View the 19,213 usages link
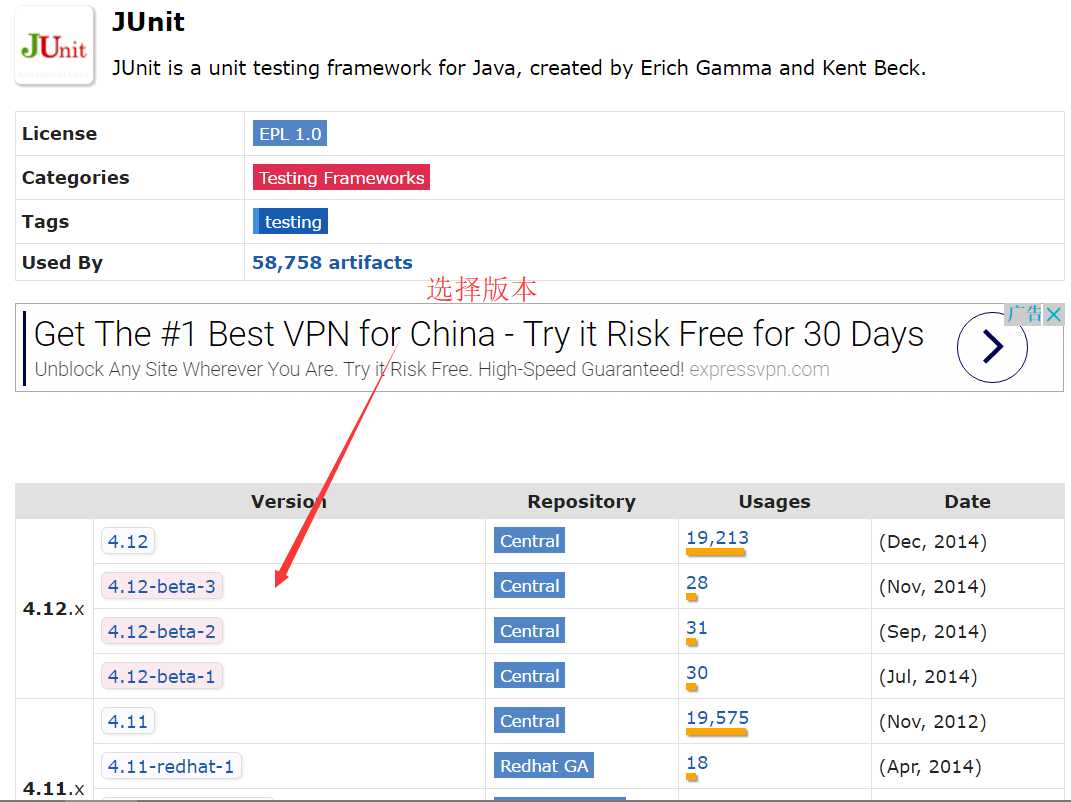The image size is (1071, 802). pos(717,538)
